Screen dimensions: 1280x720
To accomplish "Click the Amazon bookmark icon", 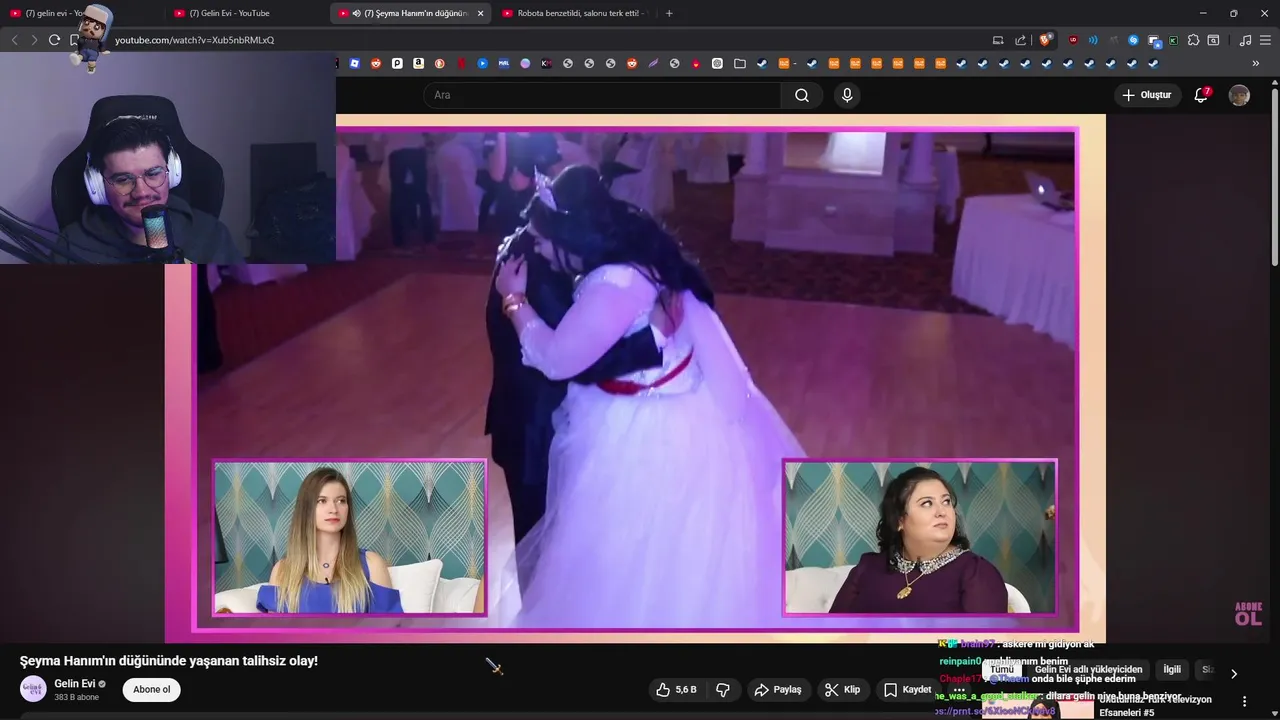I will coord(418,63).
